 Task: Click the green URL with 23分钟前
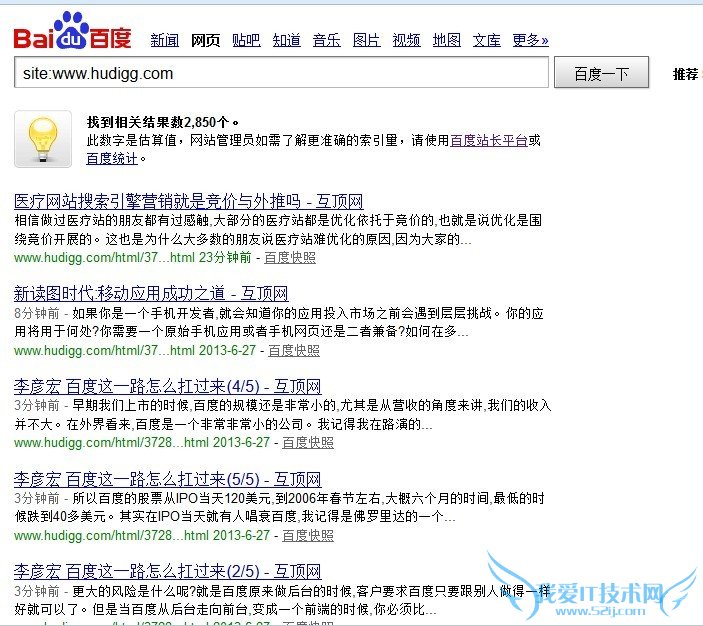click(x=133, y=258)
